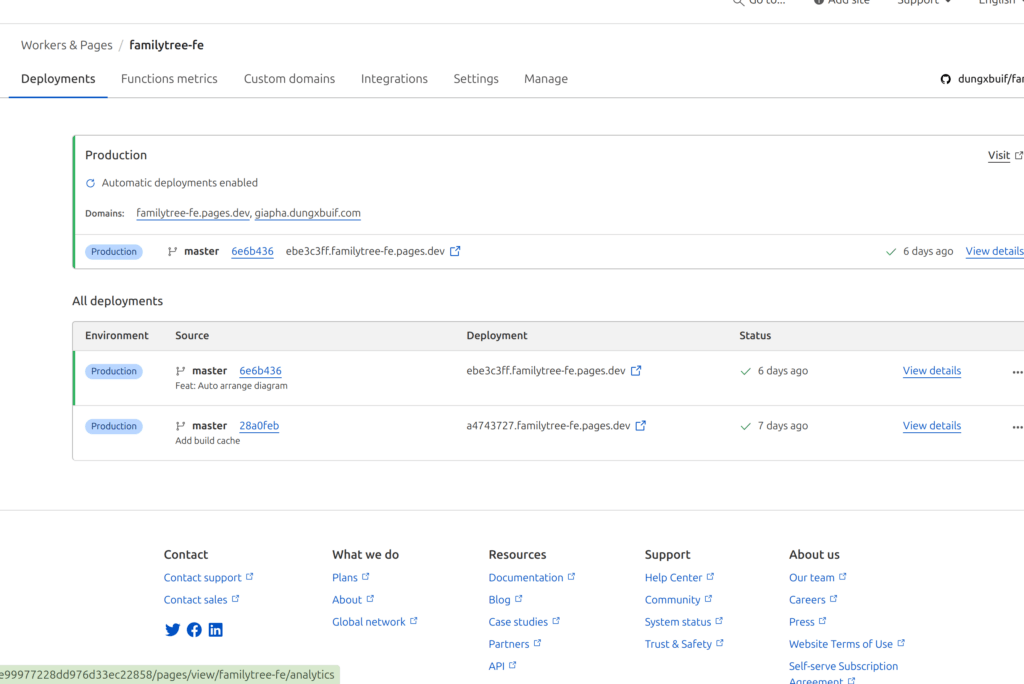This screenshot has height=684, width=1024.
Task: Select the Integrations tab
Action: coord(394,79)
